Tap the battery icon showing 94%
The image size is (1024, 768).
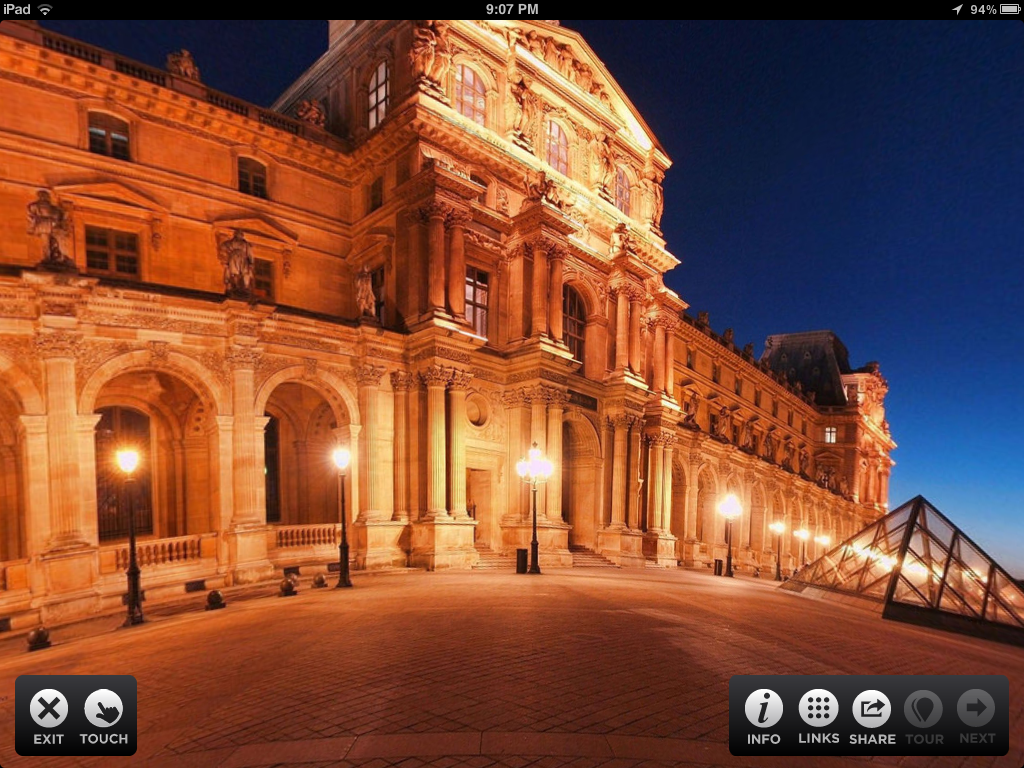pyautogui.click(x=1005, y=8)
